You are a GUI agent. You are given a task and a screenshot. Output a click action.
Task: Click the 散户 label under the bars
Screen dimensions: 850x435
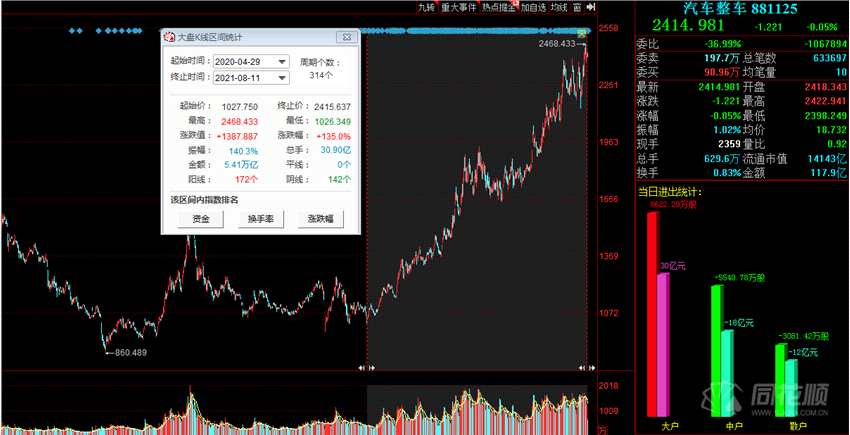pos(798,427)
